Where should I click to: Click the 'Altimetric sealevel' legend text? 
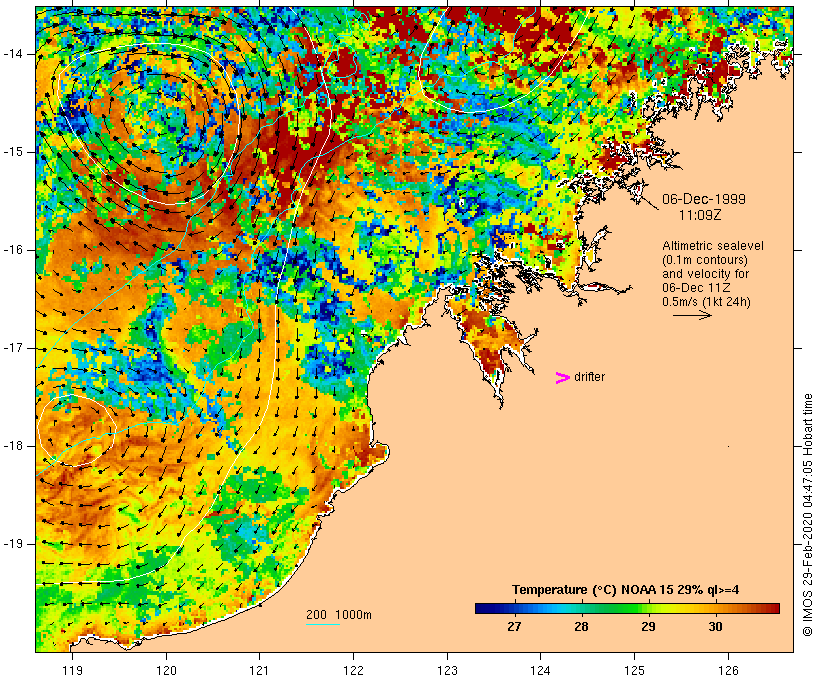[x=713, y=246]
